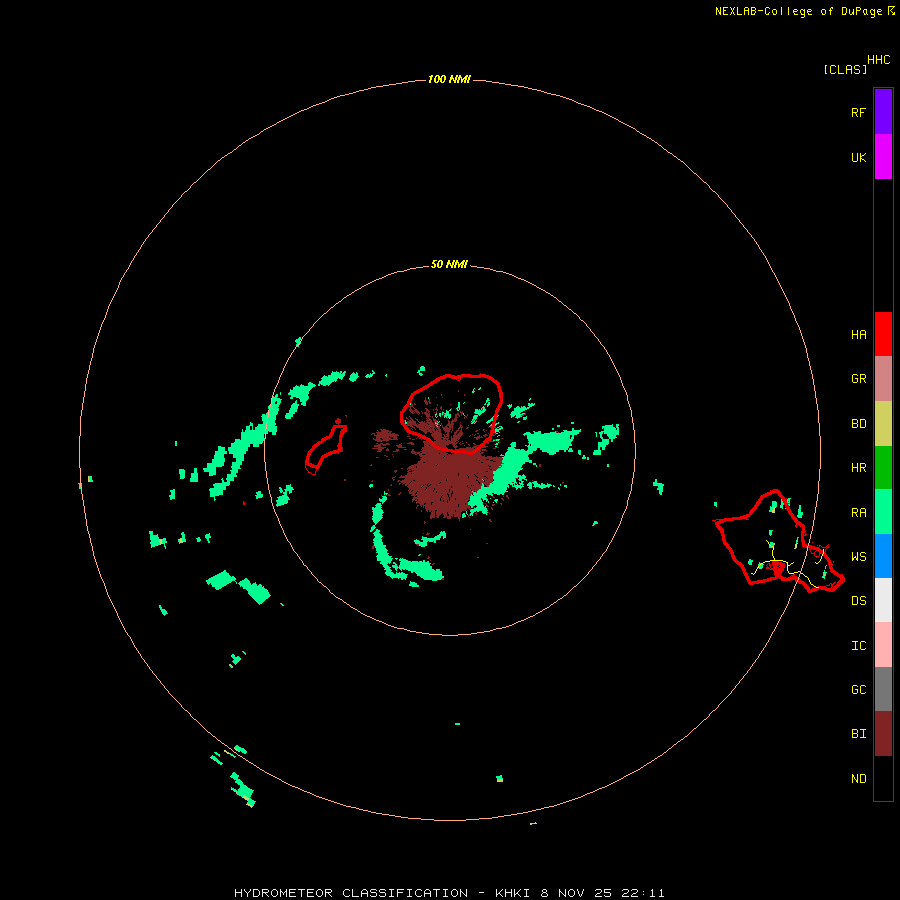Click the ND black legend swatch
The height and width of the screenshot is (900, 900).
[x=883, y=778]
